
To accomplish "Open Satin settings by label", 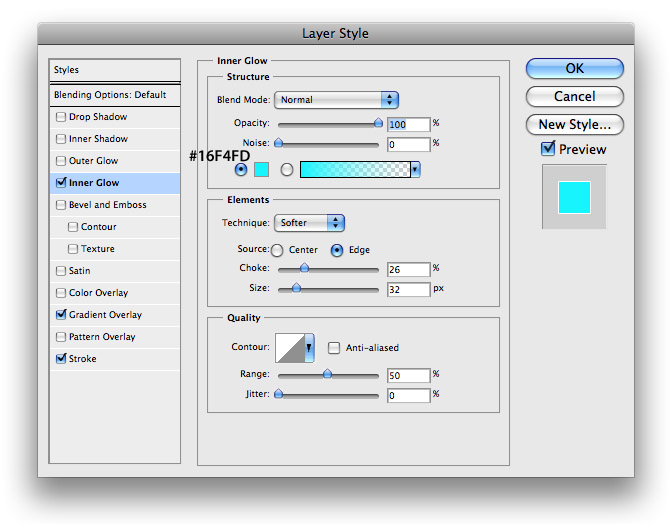I will point(80,271).
